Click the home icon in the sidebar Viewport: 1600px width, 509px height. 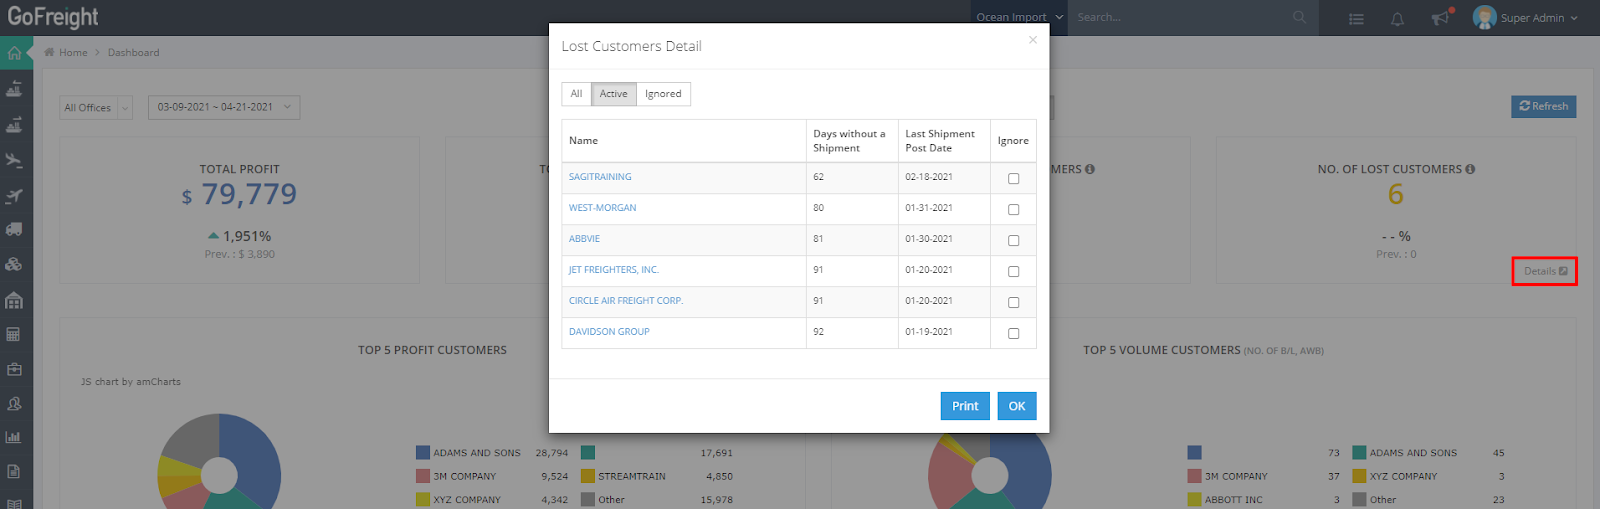(x=14, y=53)
